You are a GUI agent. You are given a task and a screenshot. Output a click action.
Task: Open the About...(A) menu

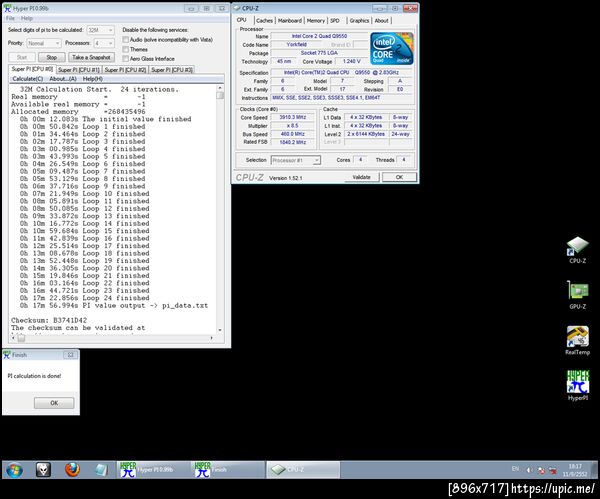[x=63, y=79]
